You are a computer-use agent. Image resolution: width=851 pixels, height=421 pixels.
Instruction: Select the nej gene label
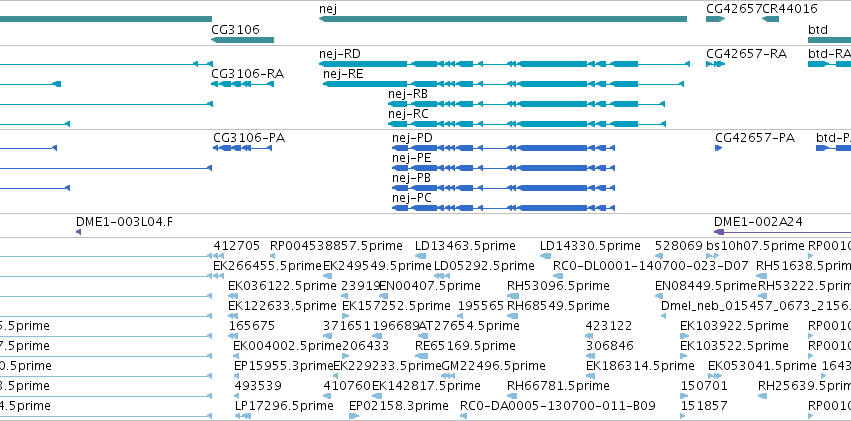click(x=328, y=9)
